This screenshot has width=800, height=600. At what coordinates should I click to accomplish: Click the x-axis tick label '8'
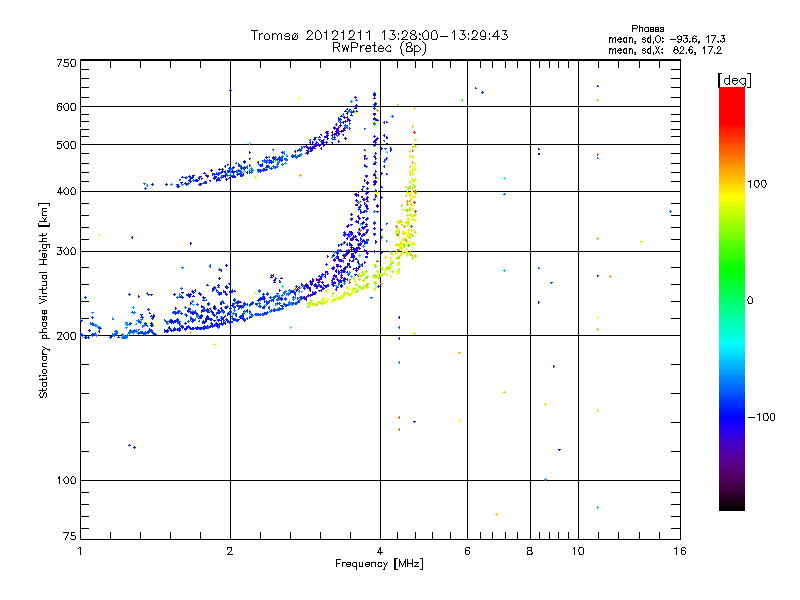pyautogui.click(x=530, y=551)
